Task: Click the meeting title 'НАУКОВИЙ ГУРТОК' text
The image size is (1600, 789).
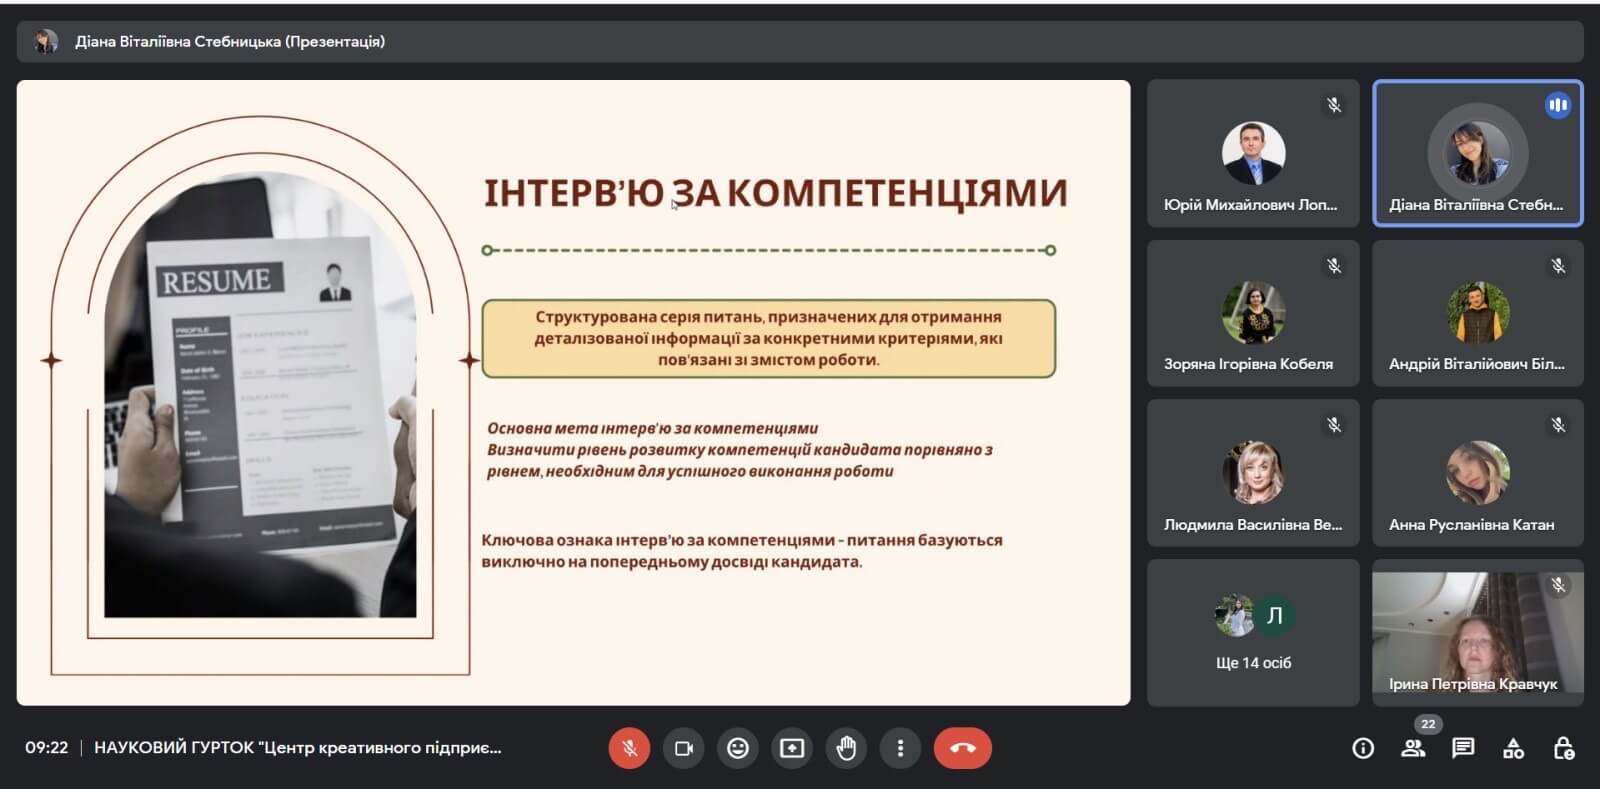Action: pos(297,748)
